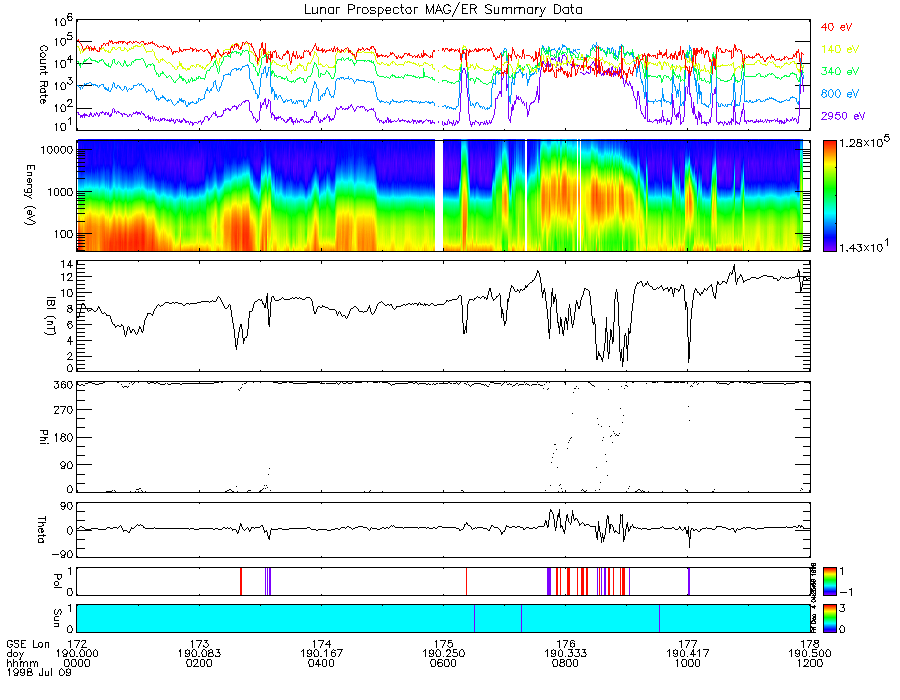This screenshot has height=700, width=900.
Task: Click the time tick '1000'
Action: tap(688, 663)
